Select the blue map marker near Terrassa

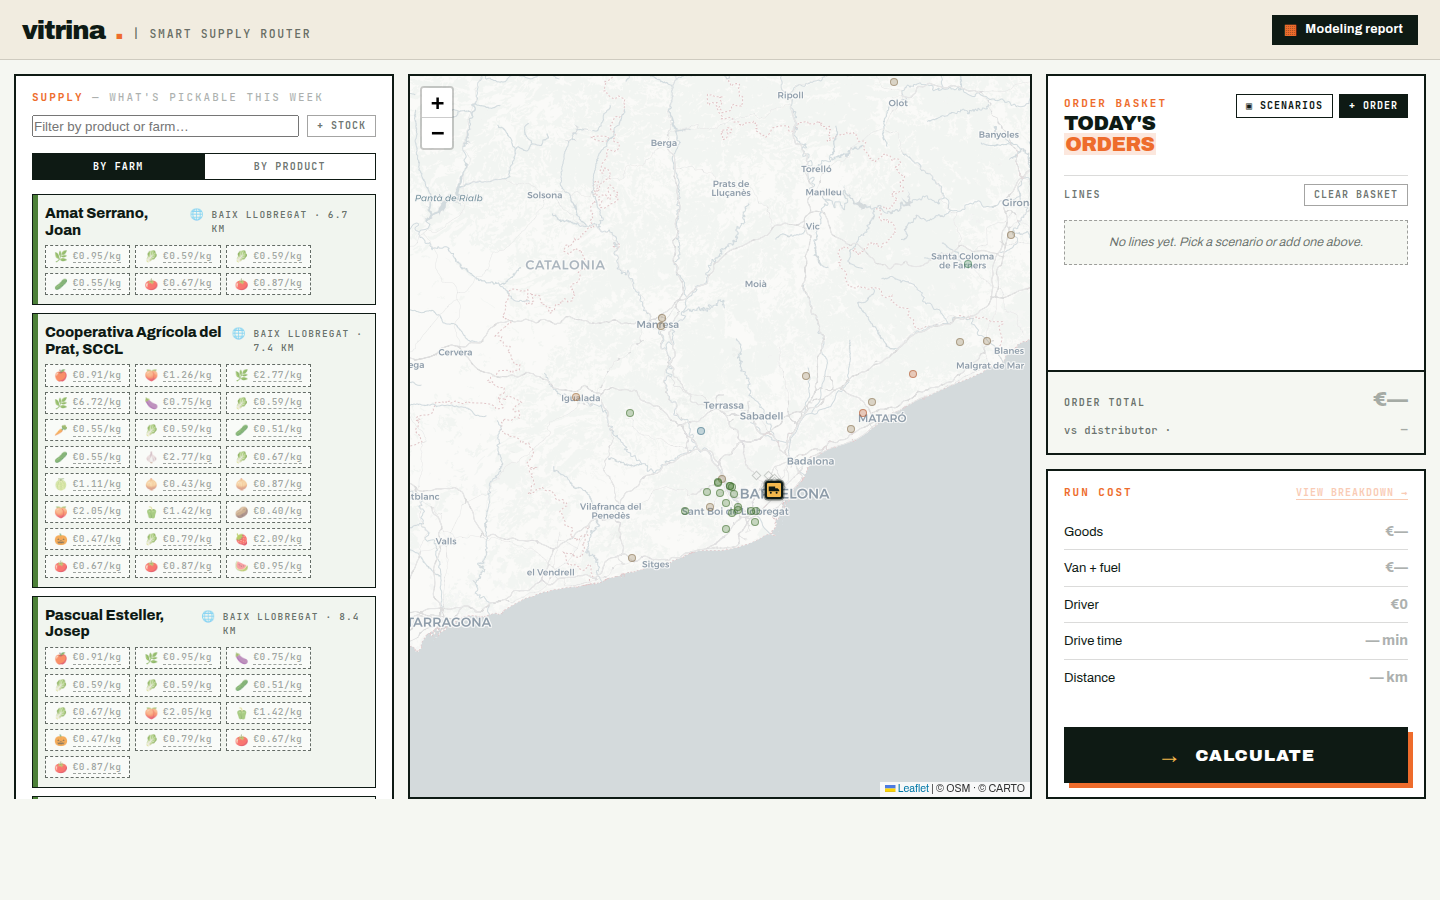click(x=701, y=431)
